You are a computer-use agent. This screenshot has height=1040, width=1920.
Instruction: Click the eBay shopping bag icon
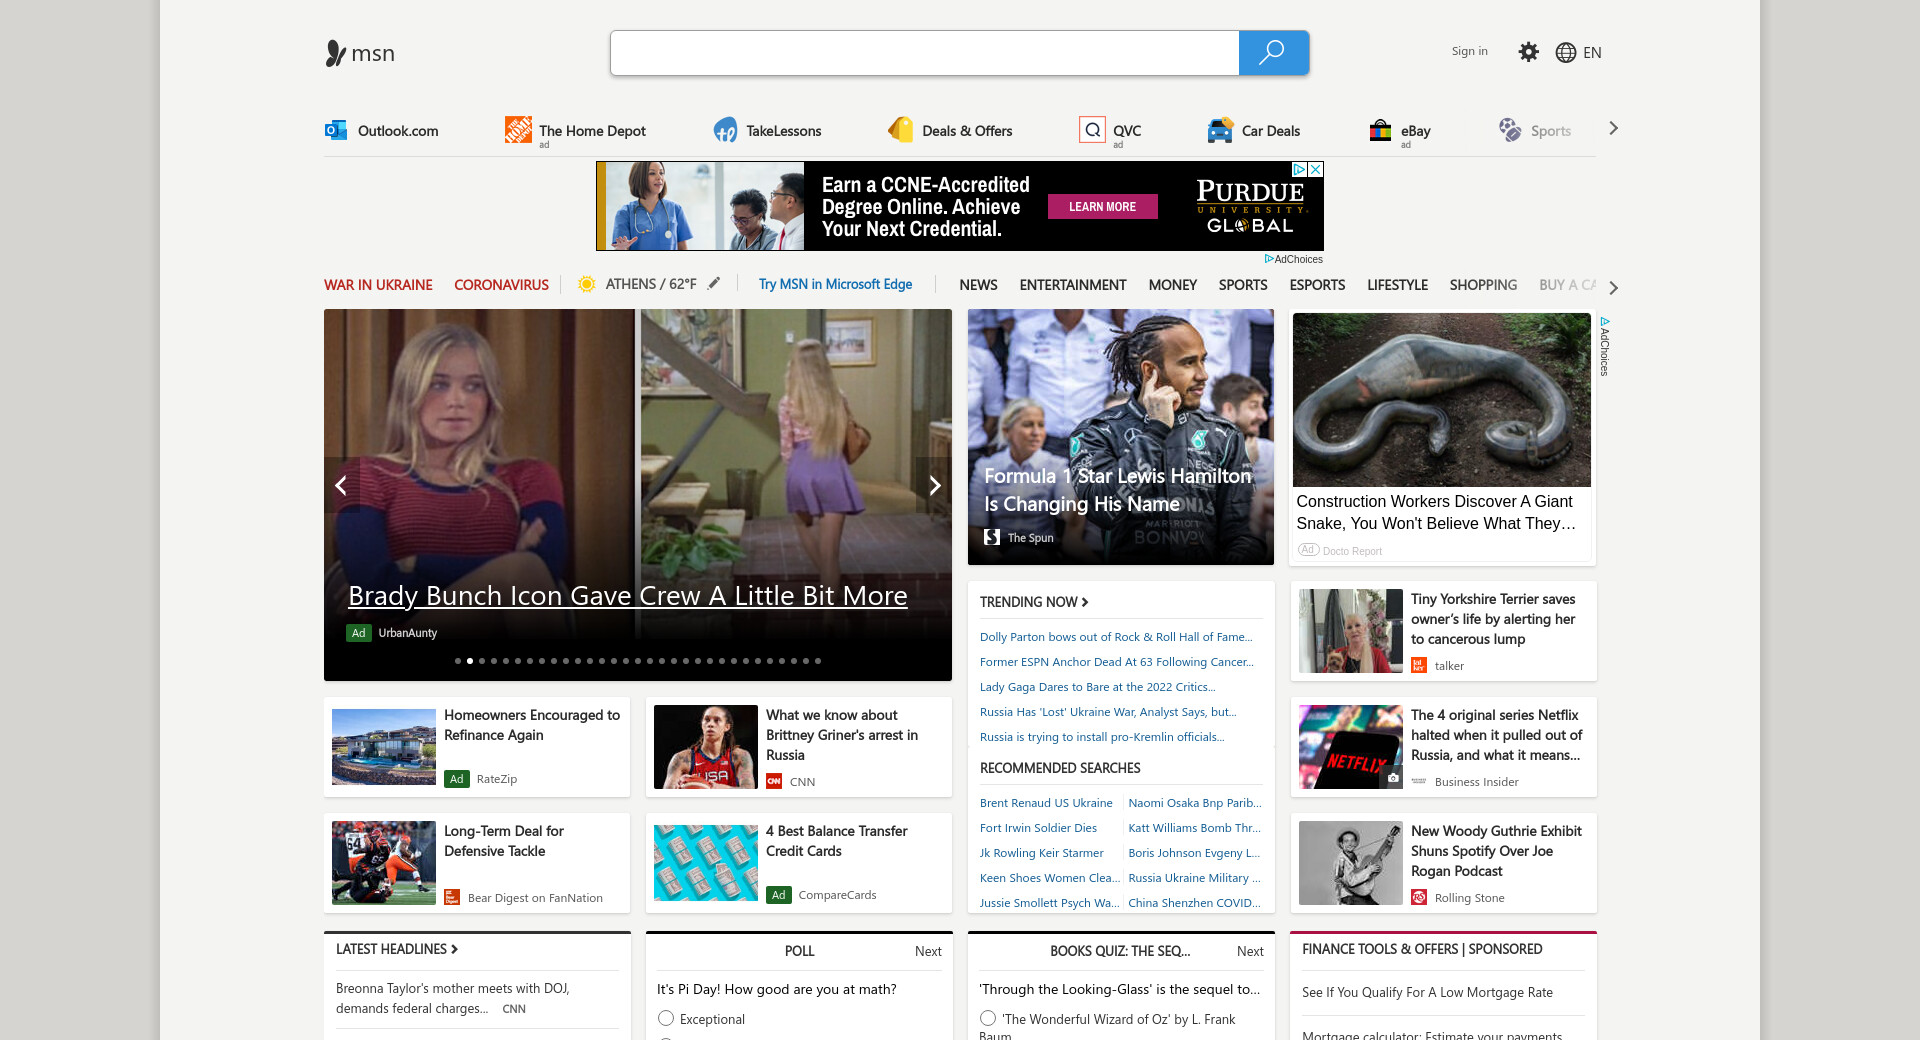coord(1380,130)
